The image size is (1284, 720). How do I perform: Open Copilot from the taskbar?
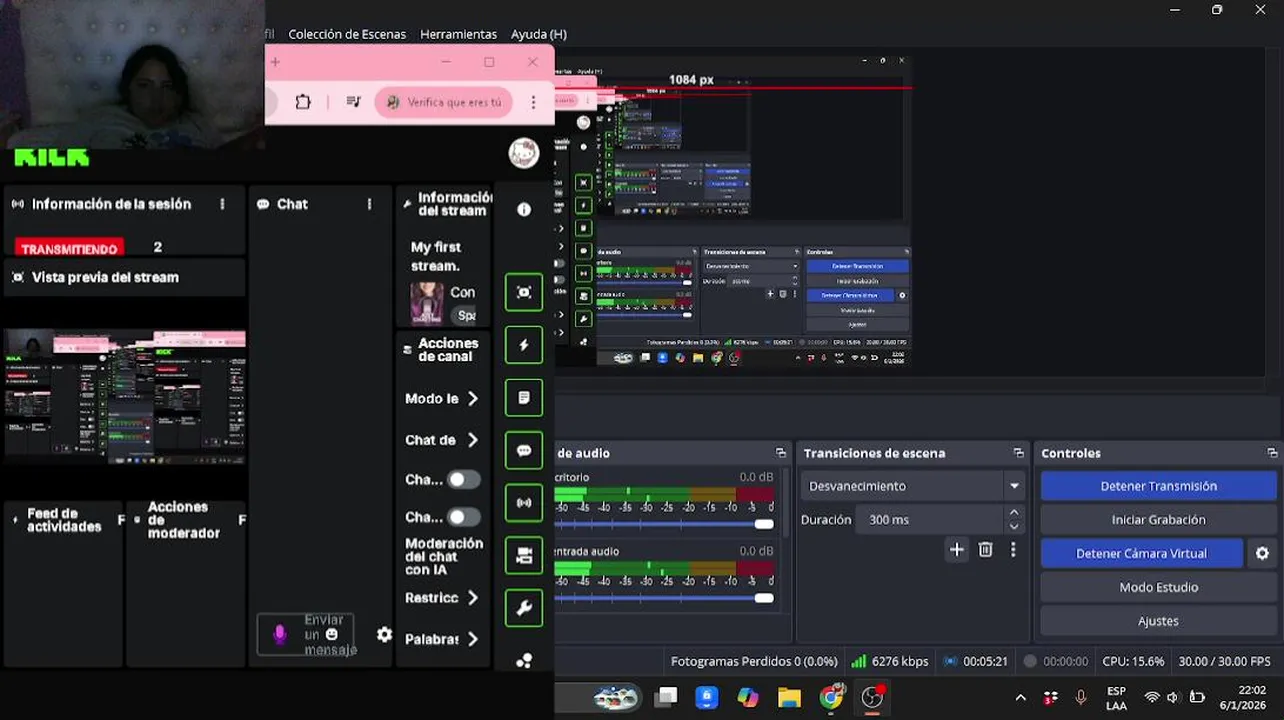tap(748, 697)
